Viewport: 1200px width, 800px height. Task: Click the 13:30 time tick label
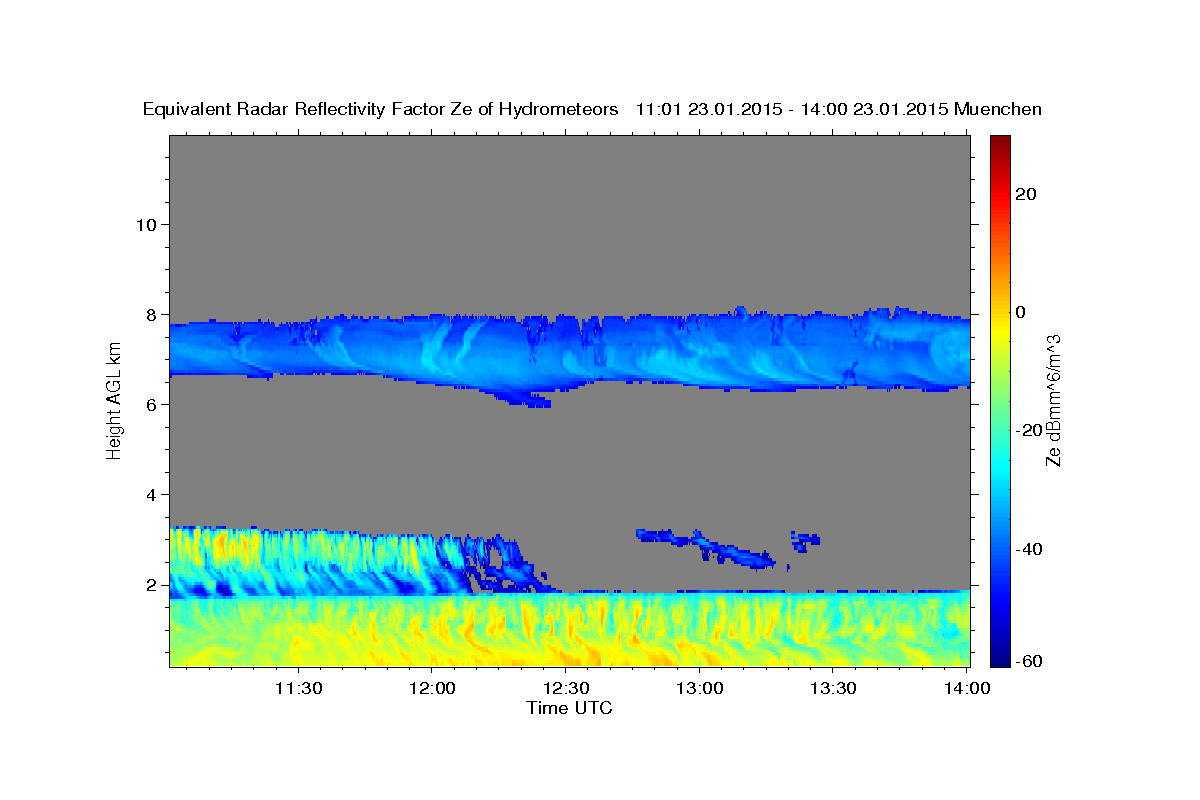(x=834, y=688)
